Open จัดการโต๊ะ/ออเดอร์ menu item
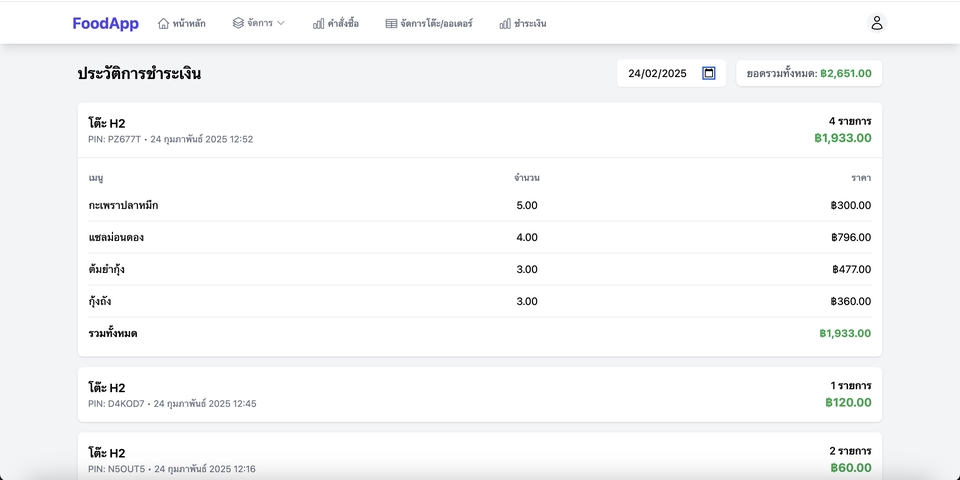Screen dimensions: 960x480 [429, 24]
